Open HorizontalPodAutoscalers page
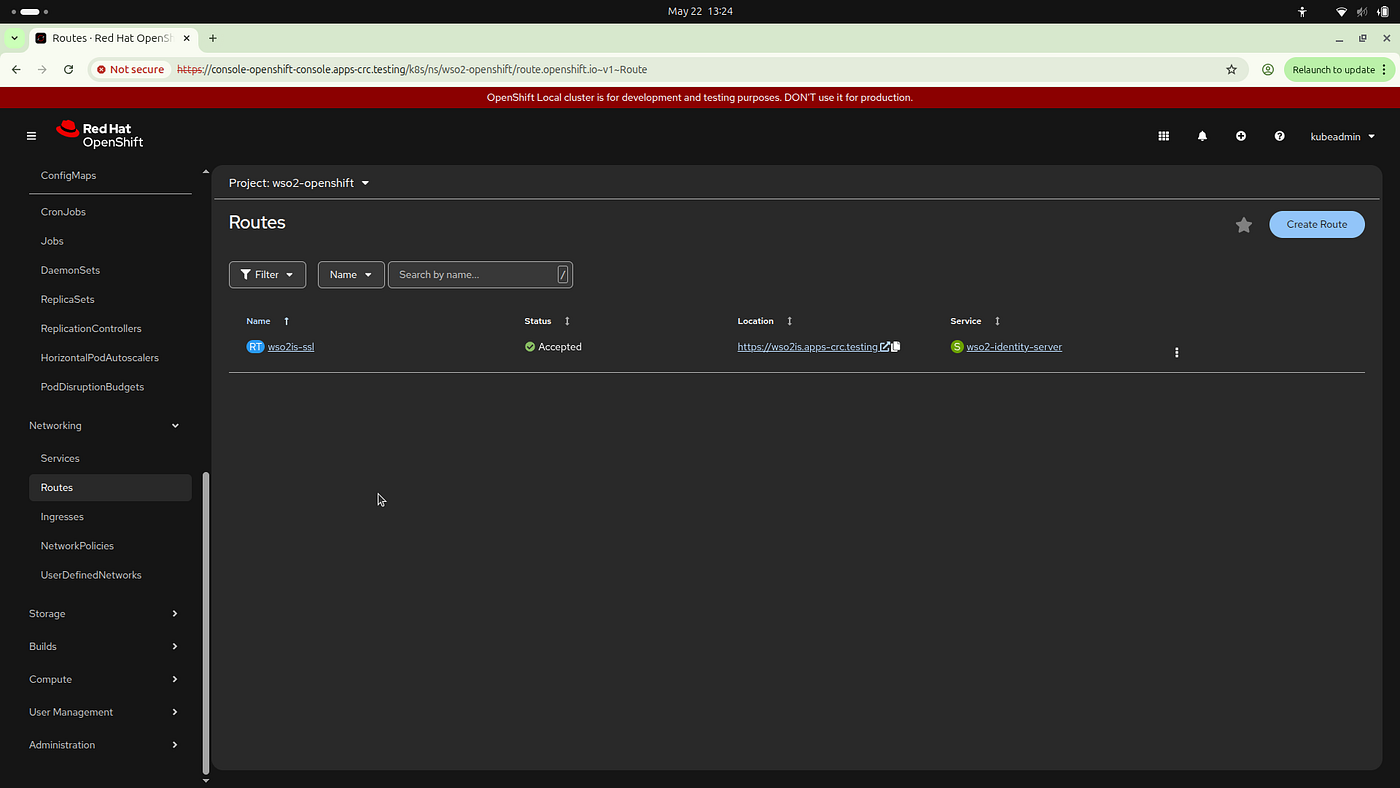This screenshot has width=1400, height=788. click(100, 358)
